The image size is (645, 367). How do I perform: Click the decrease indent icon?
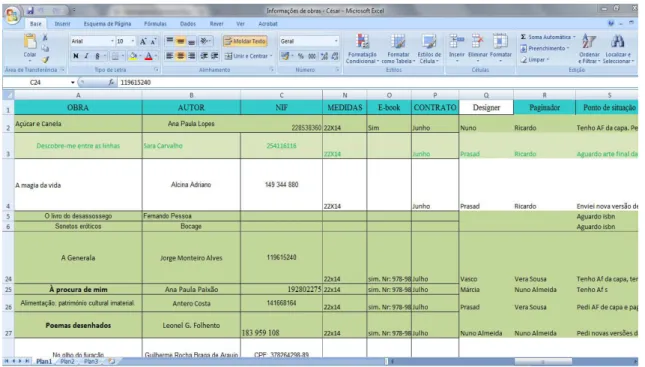pos(204,56)
